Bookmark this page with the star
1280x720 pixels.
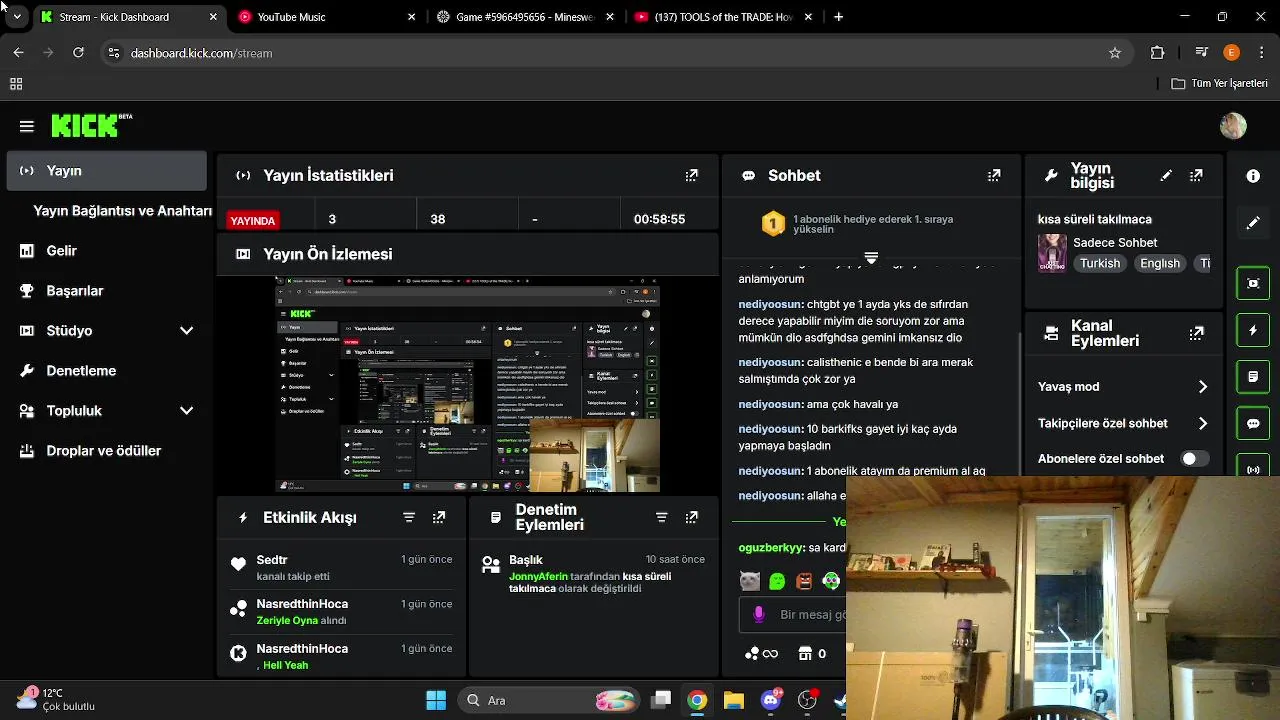click(1115, 53)
